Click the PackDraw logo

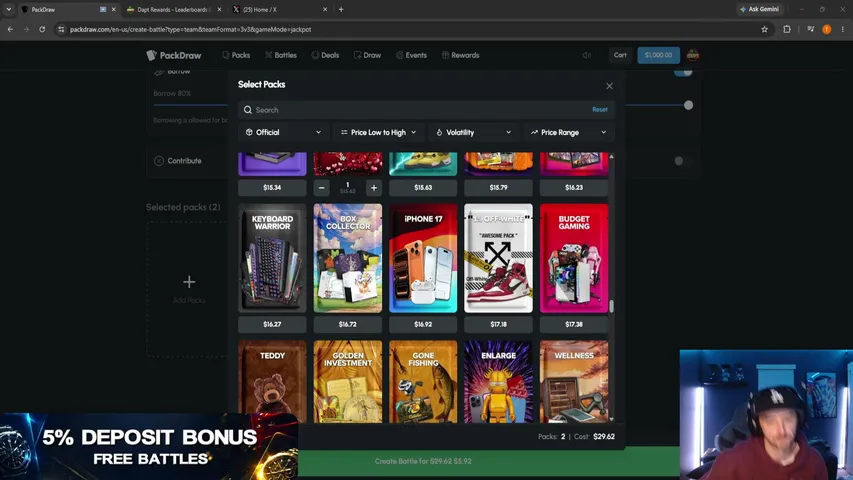[174, 55]
